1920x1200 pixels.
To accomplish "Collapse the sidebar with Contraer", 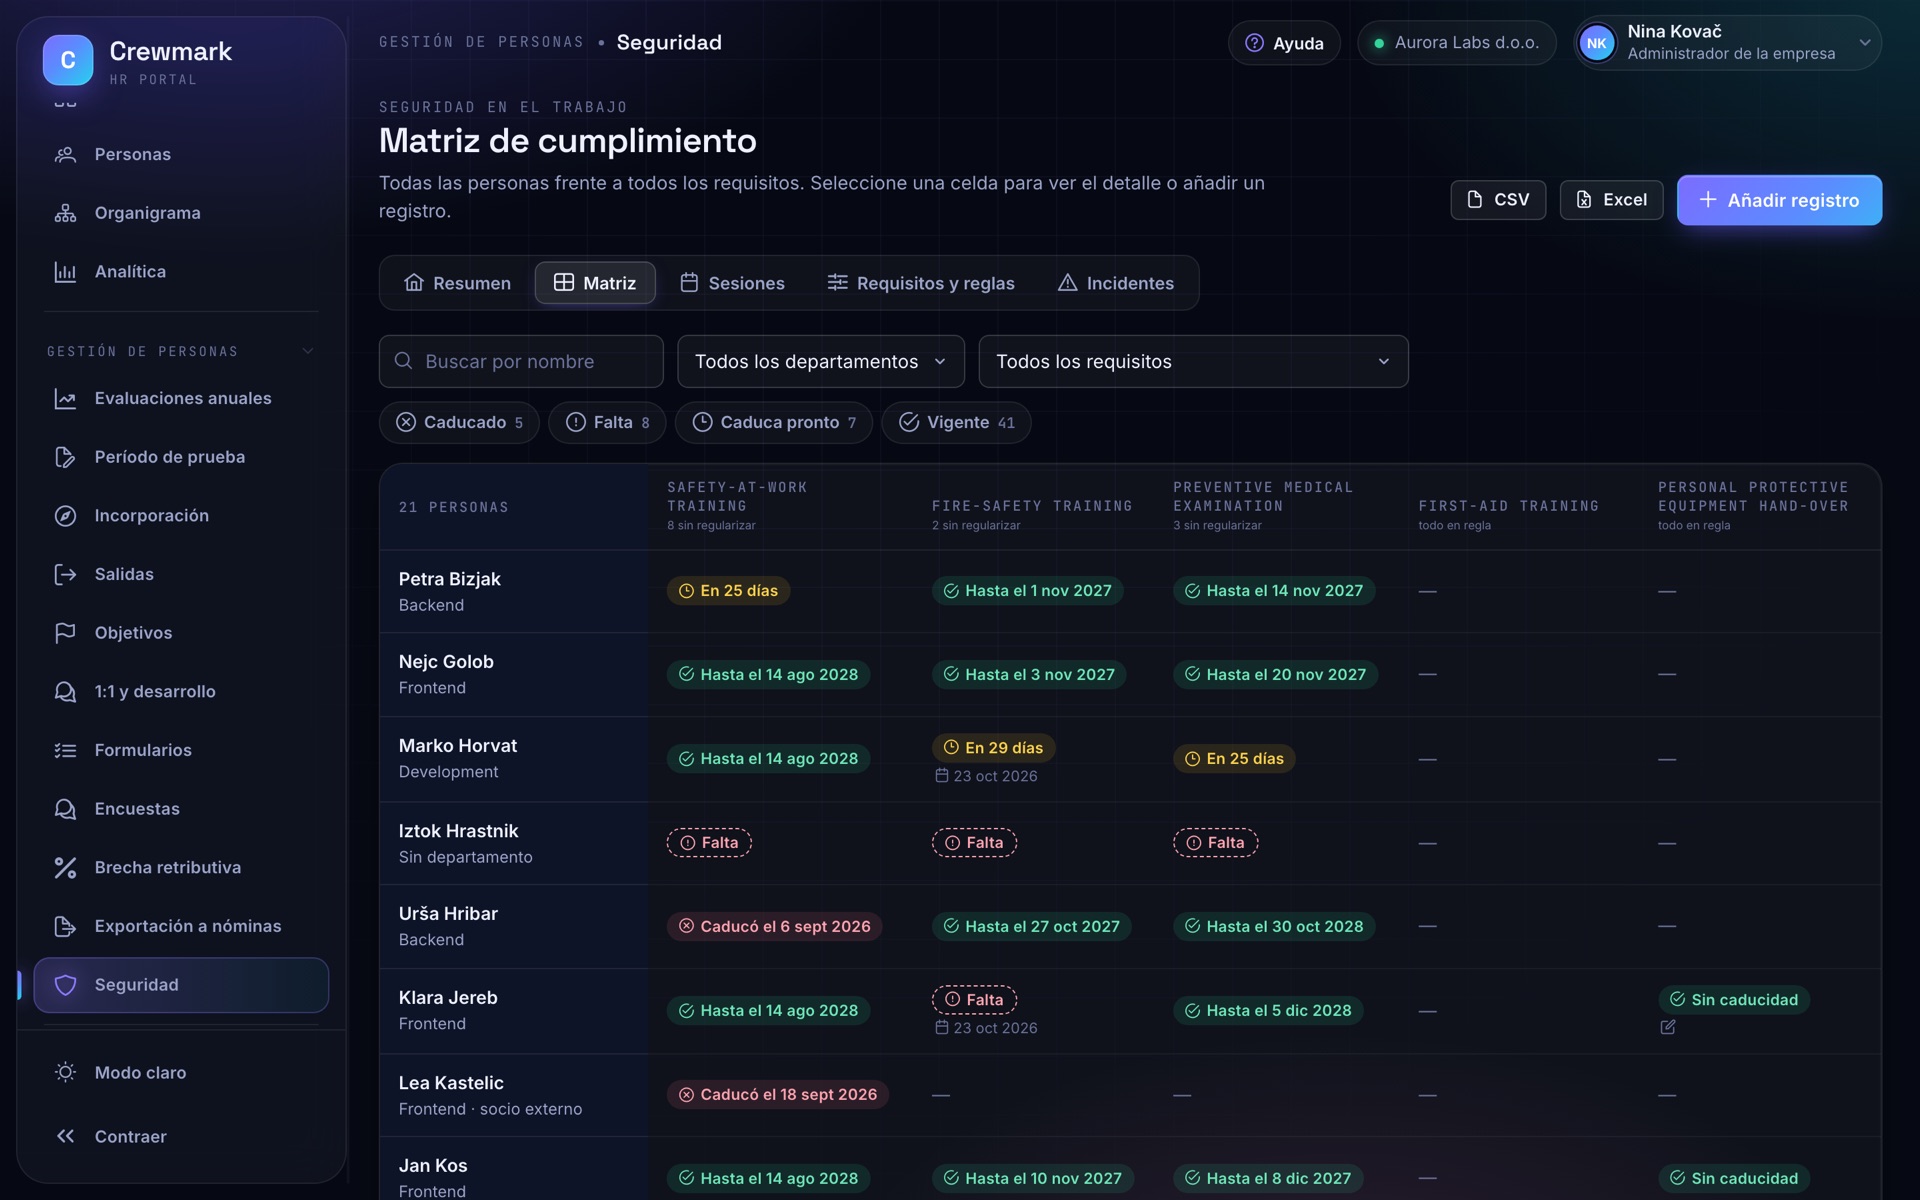I will pos(181,1136).
